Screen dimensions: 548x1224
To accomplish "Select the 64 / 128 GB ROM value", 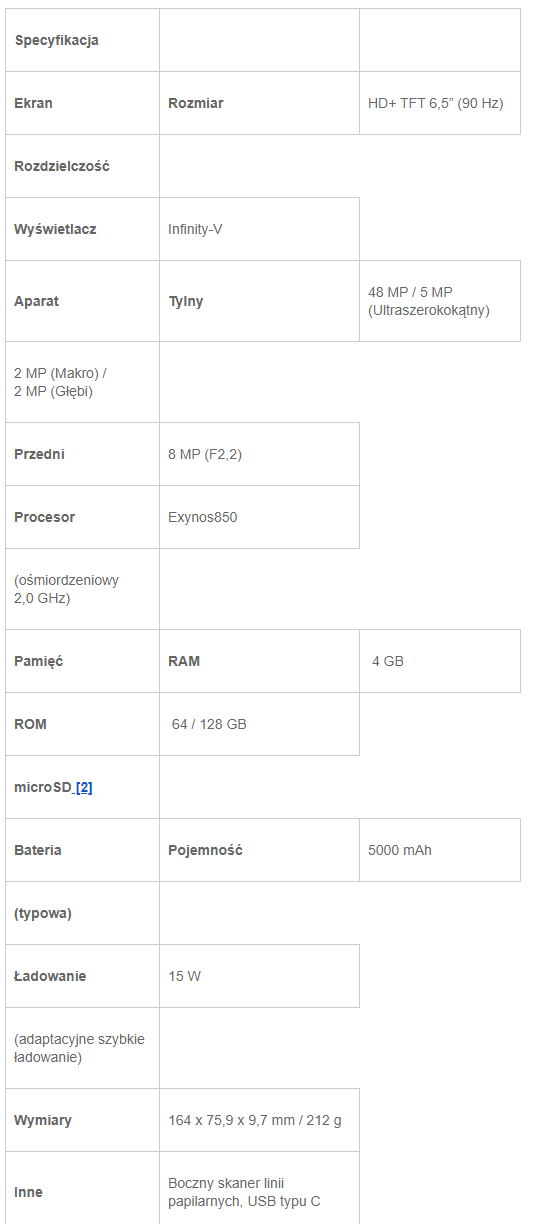I will 209,724.
